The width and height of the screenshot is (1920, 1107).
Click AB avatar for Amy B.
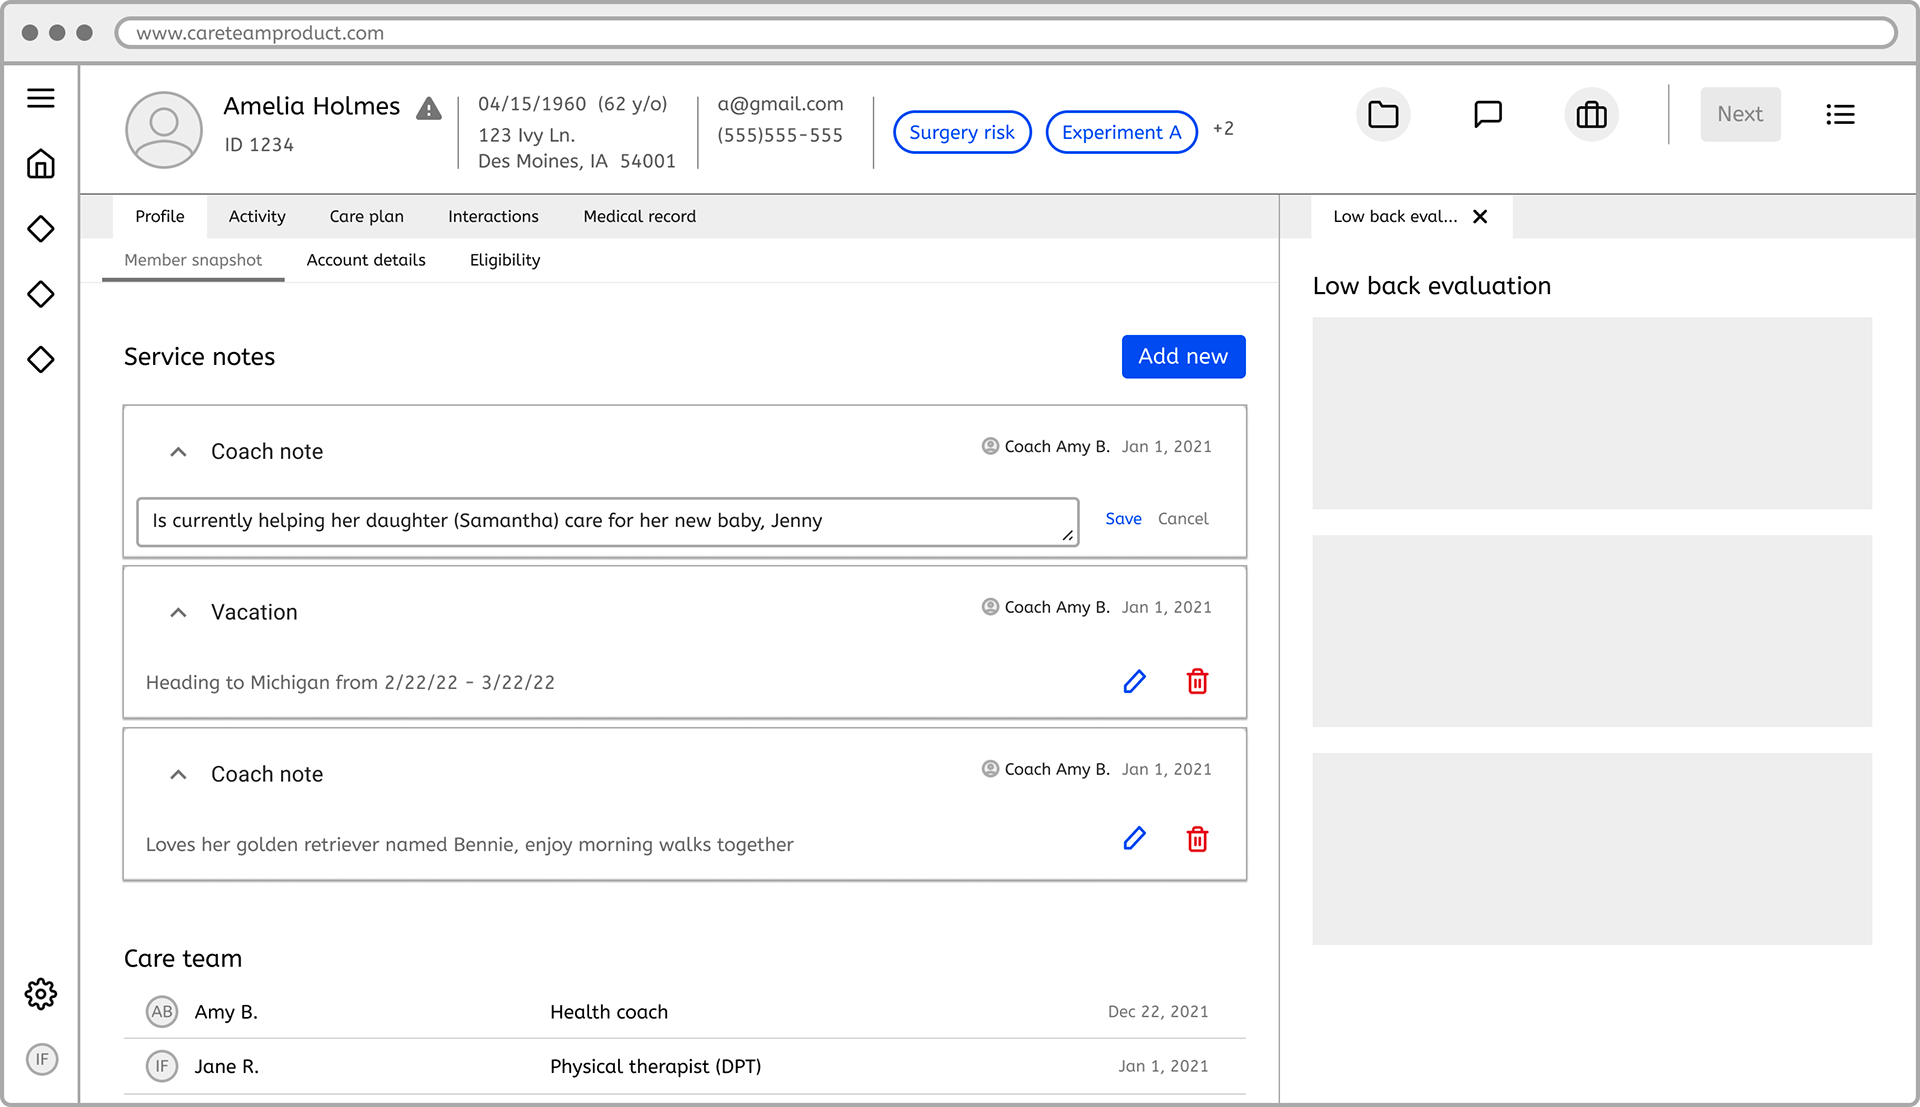point(162,1011)
